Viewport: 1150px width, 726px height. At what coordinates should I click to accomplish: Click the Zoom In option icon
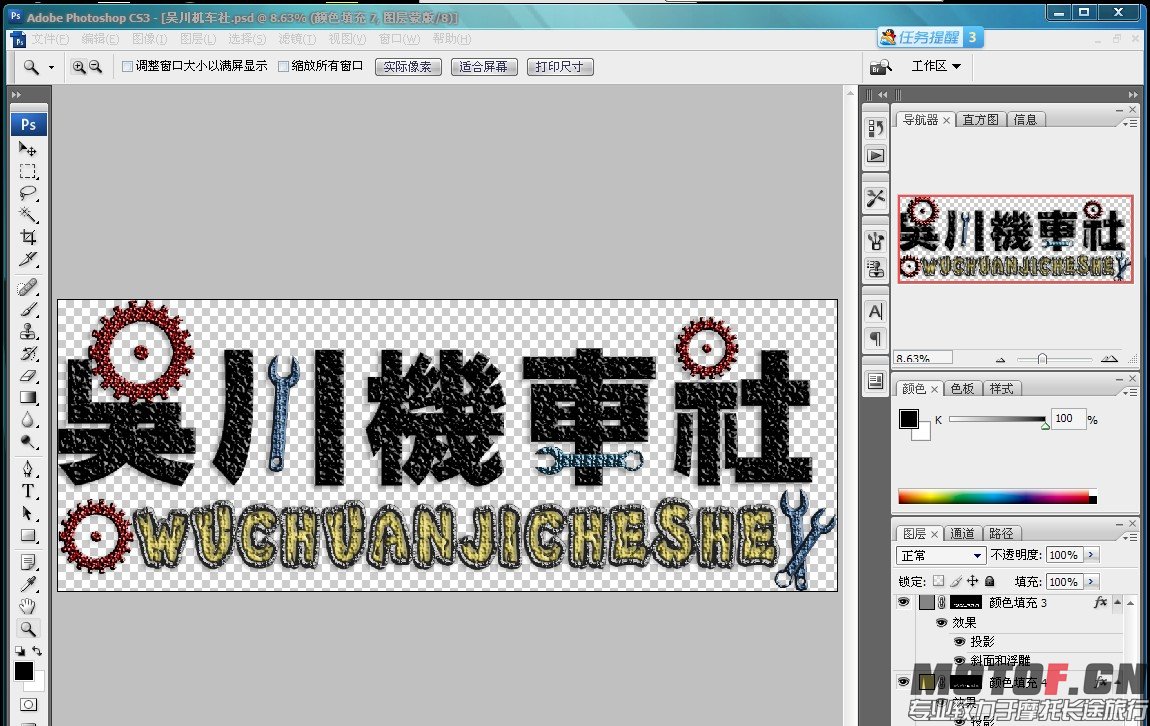(78, 67)
